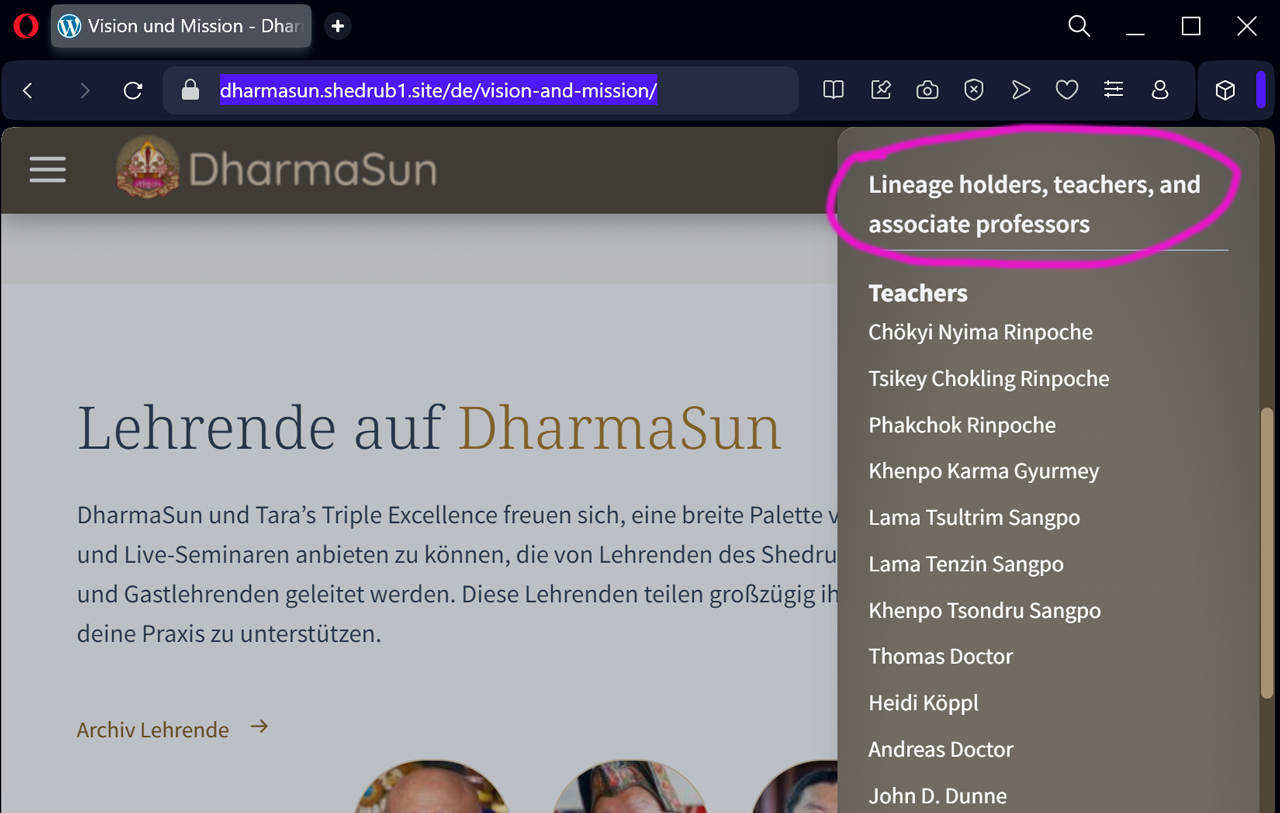
Task: Open the hamburger site menu
Action: click(x=48, y=169)
